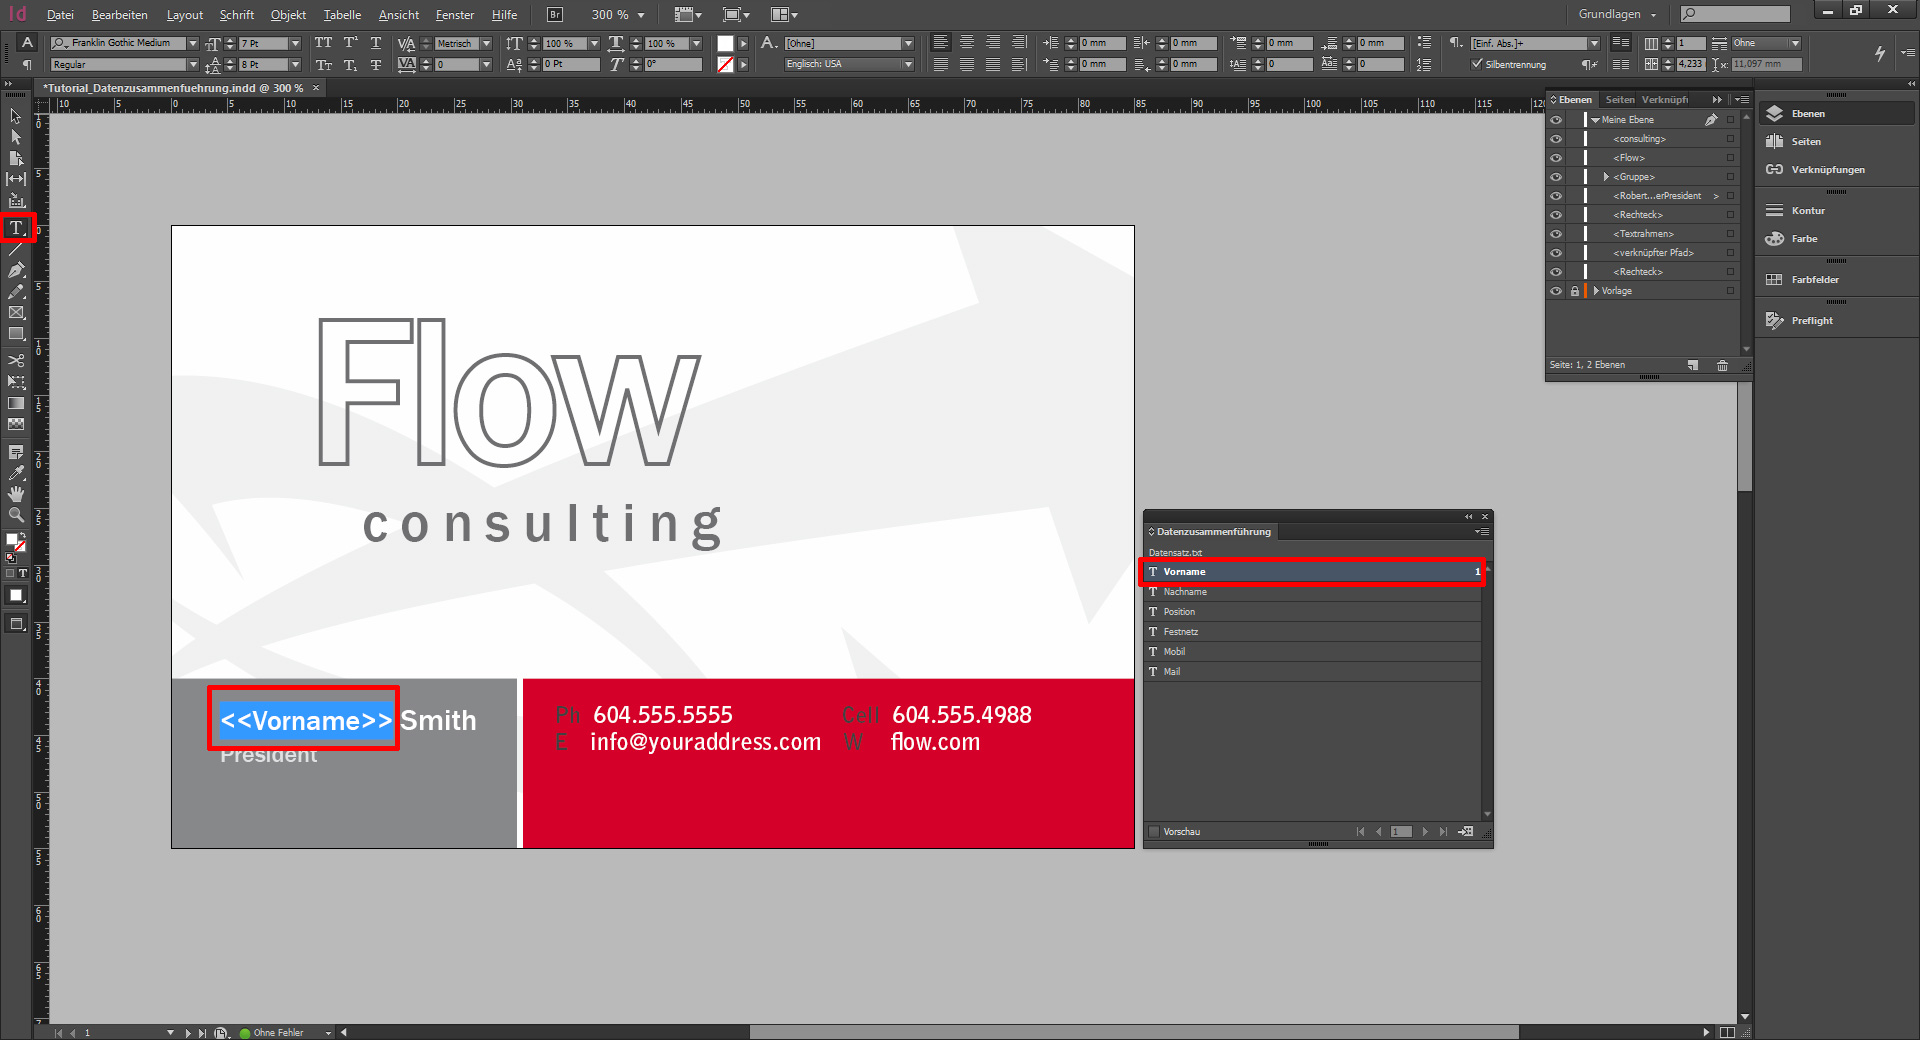Unlock the Vorlage layer
The image size is (1920, 1040).
pyautogui.click(x=1576, y=291)
